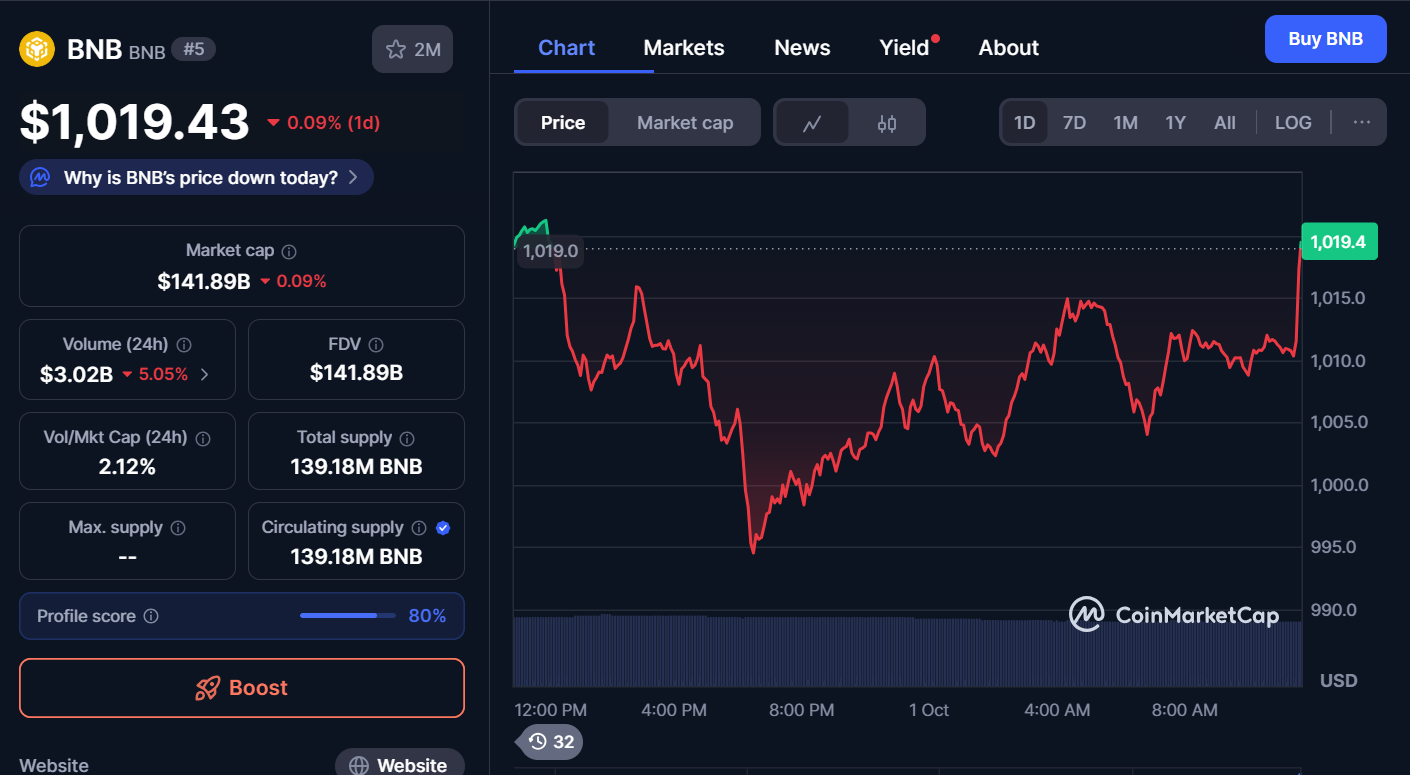Screen dimensions: 1410x775
Task: Click the Circulating supply verified badge
Action: [443, 528]
